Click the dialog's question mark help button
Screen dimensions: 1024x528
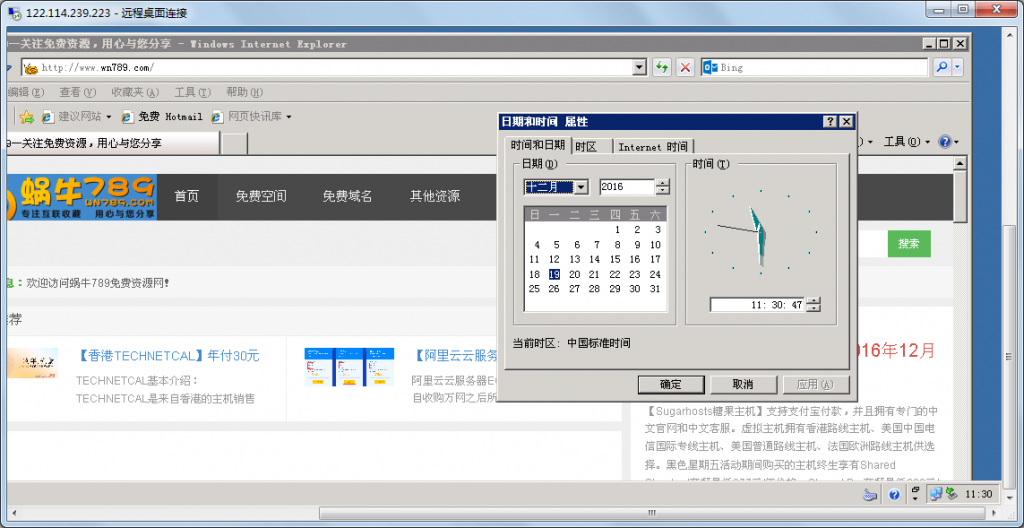pos(830,121)
